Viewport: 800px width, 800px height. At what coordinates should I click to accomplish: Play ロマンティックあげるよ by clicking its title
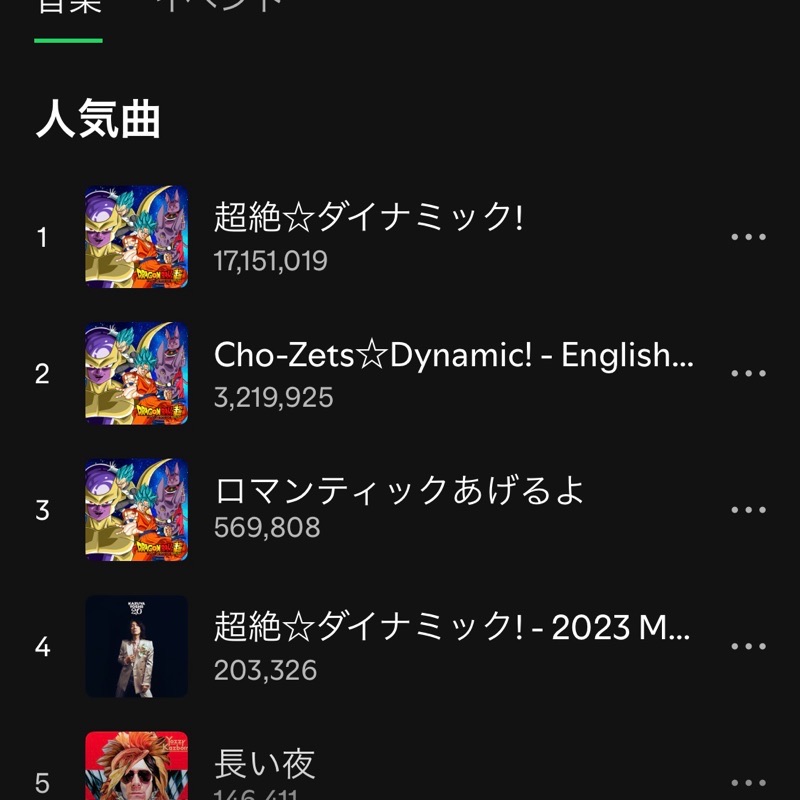(399, 490)
